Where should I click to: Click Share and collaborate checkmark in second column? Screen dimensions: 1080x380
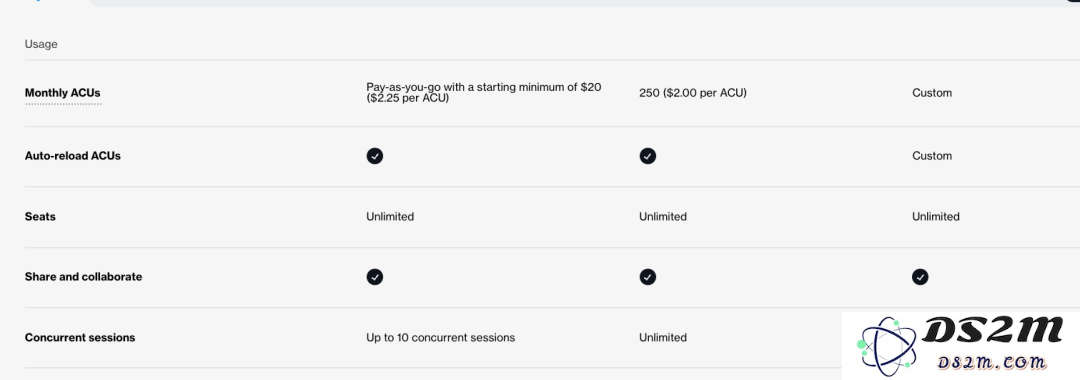tap(647, 277)
